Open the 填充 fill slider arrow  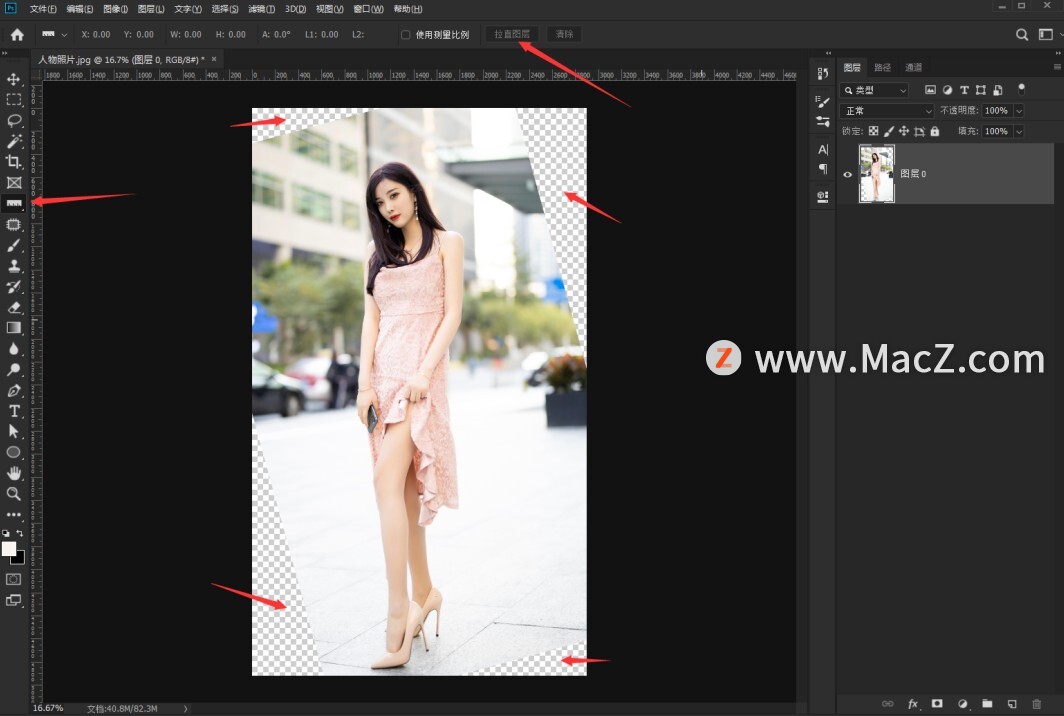click(1019, 132)
